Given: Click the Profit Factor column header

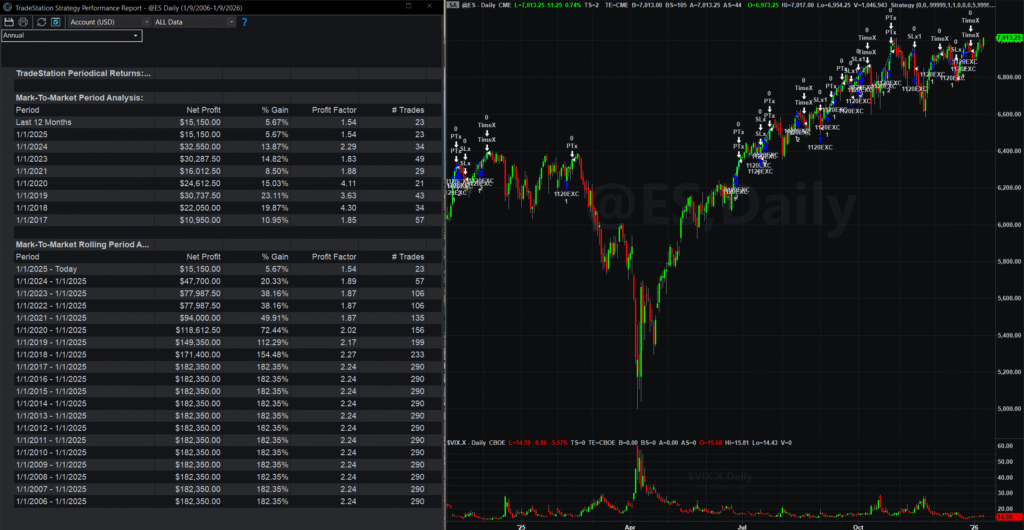Looking at the screenshot, I should click(x=335, y=109).
